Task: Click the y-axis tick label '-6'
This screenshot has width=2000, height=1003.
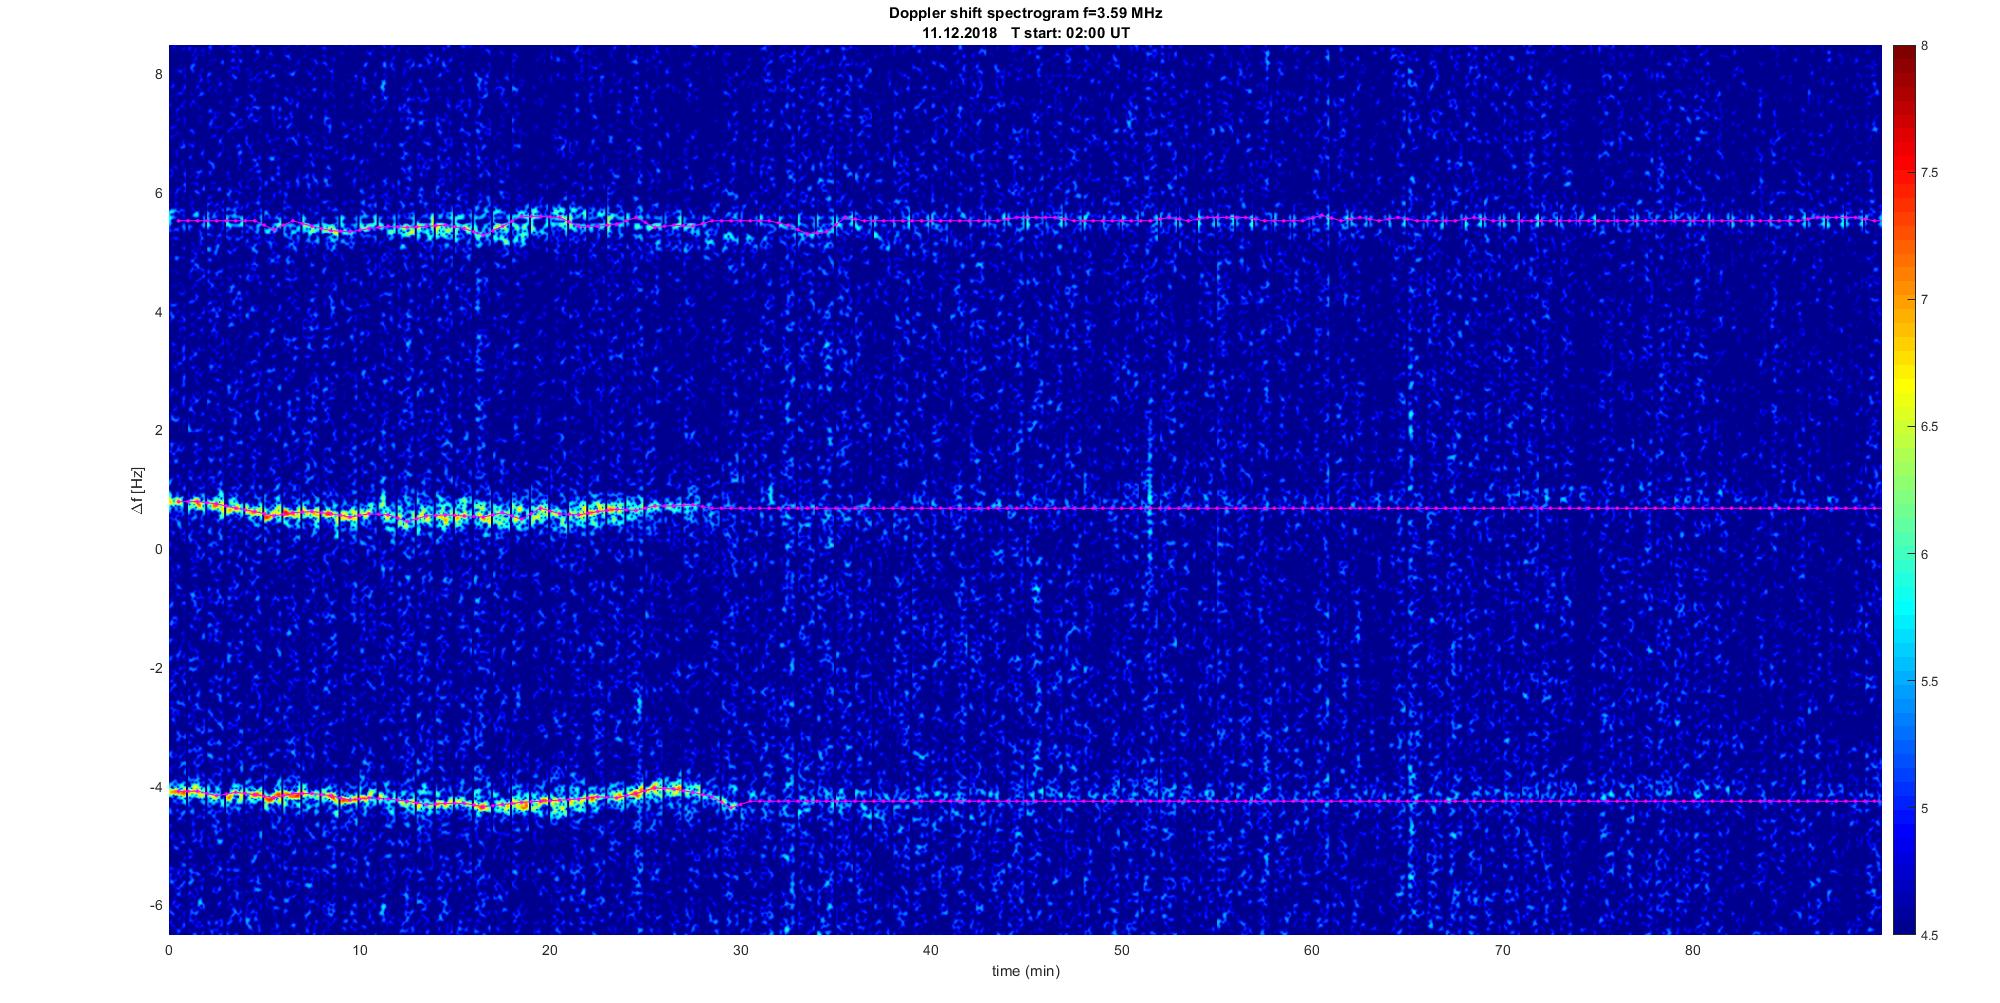Action: tap(156, 905)
